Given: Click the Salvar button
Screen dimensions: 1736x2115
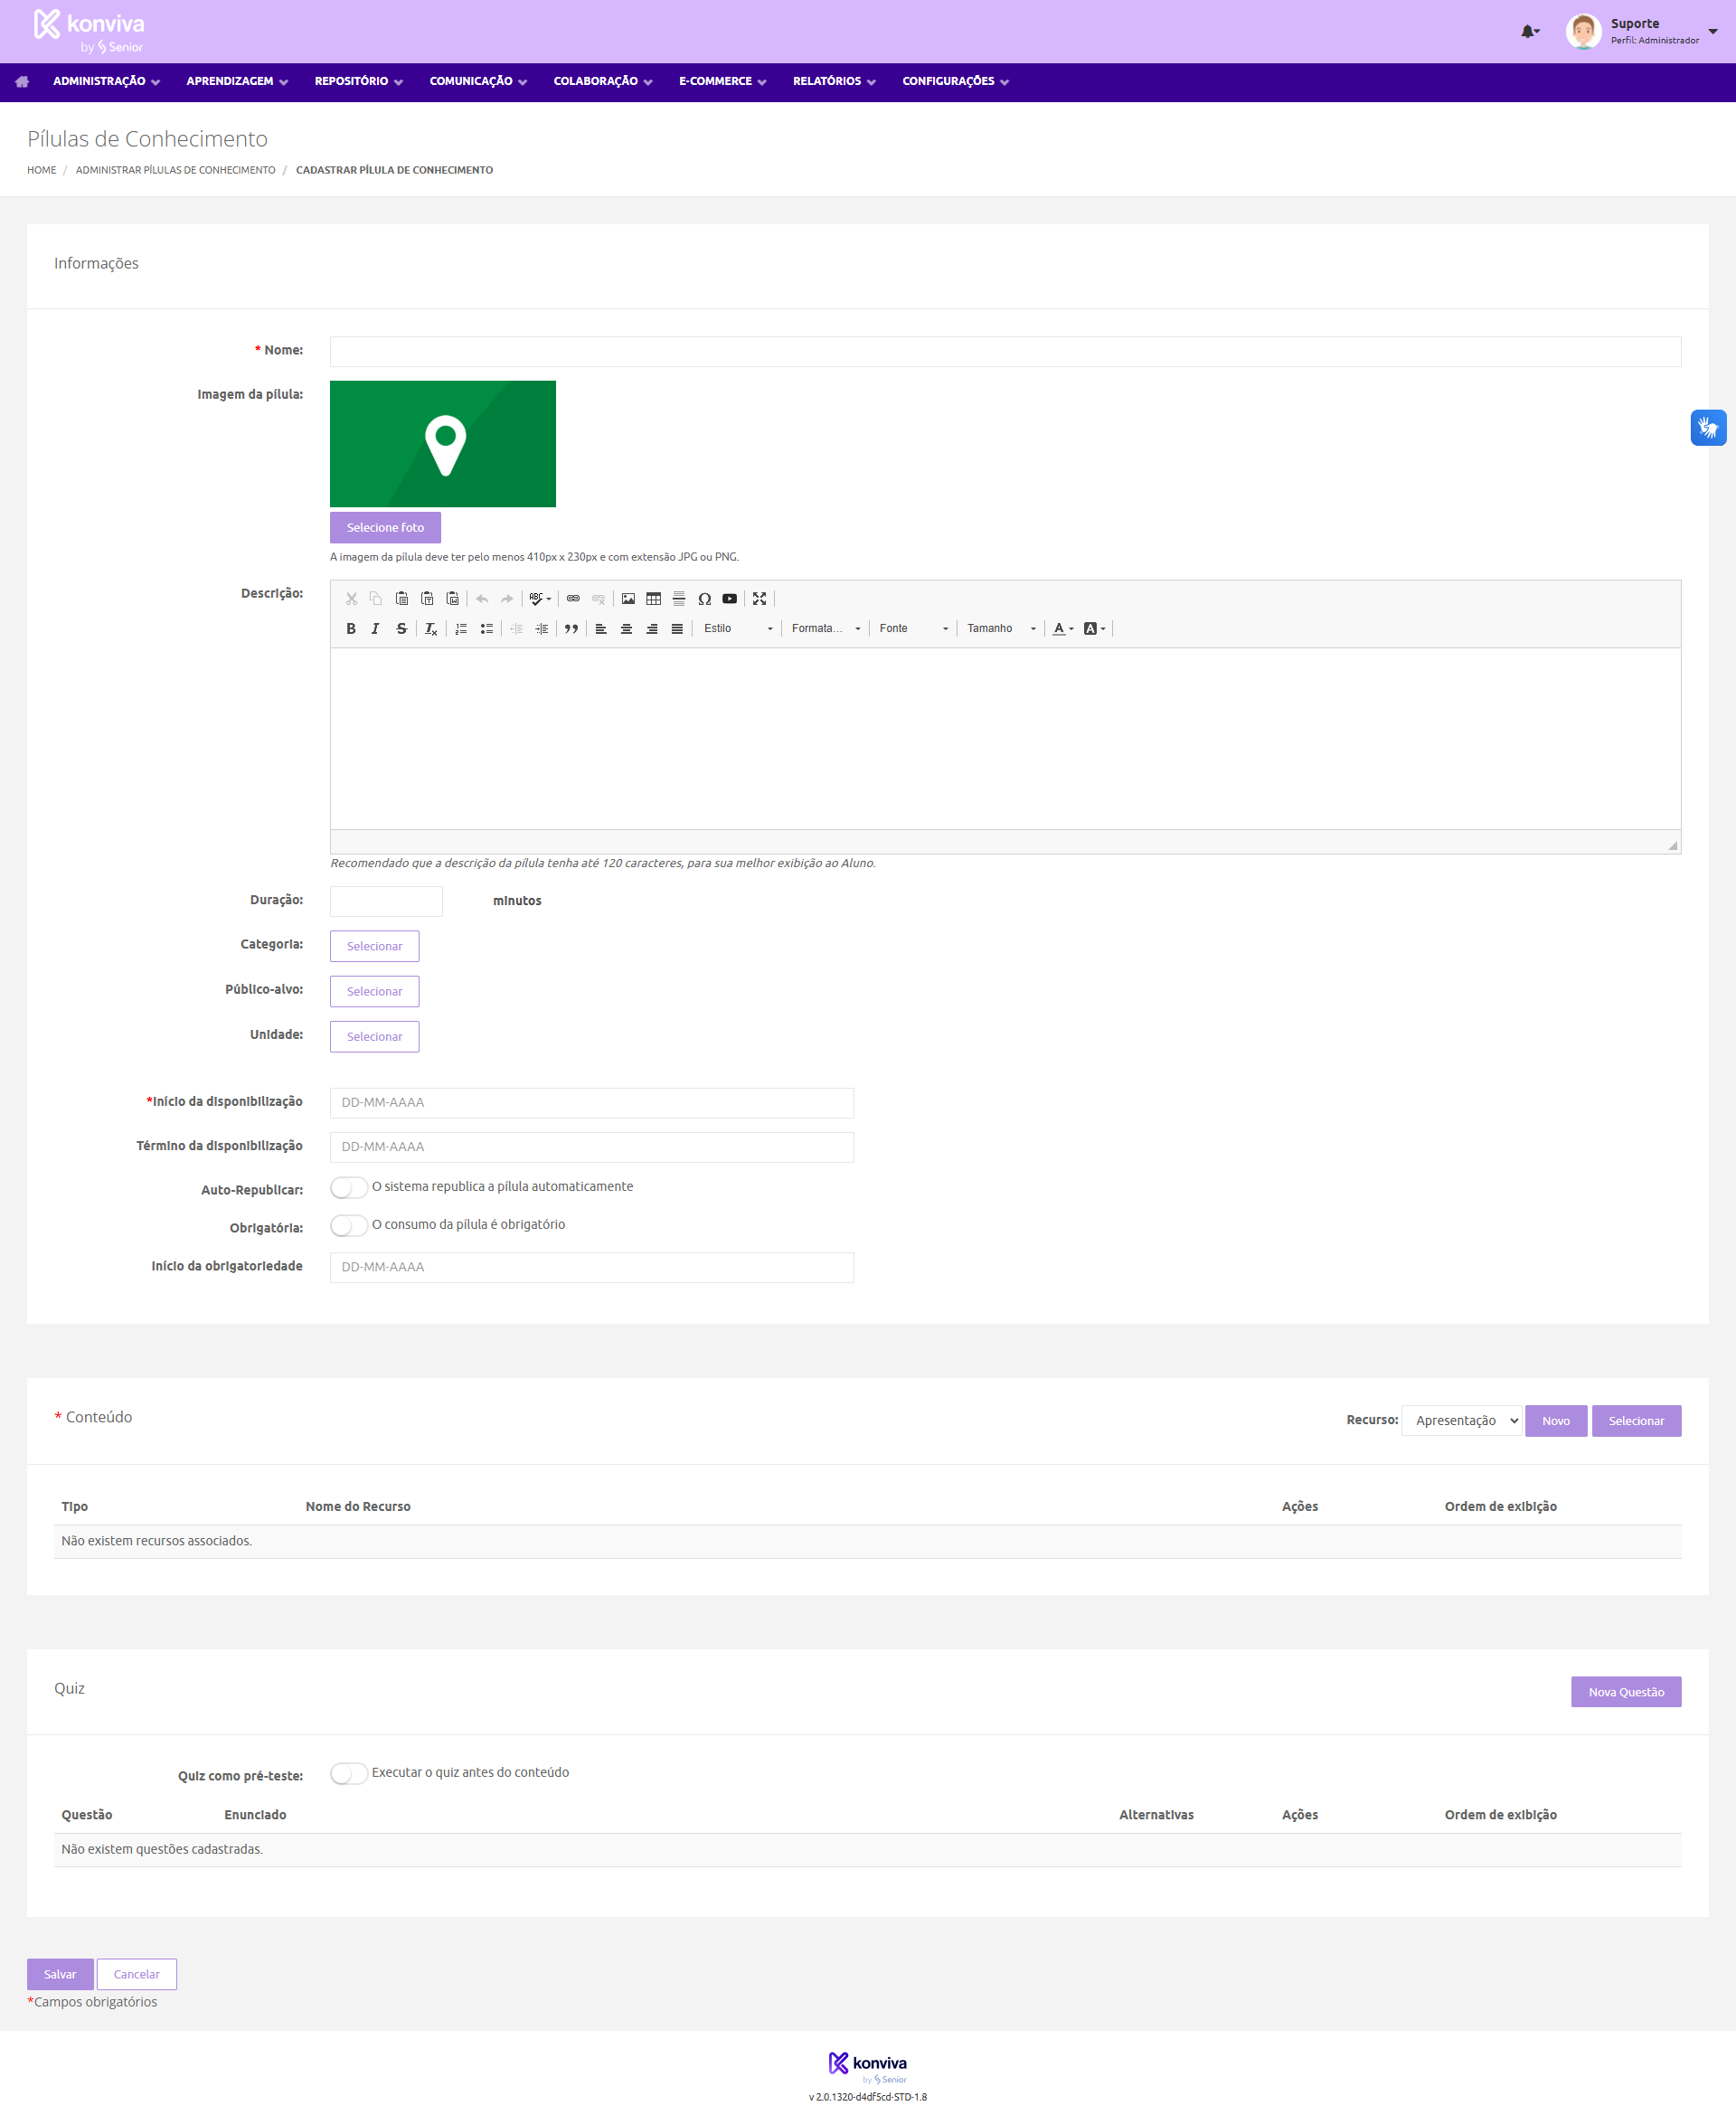Looking at the screenshot, I should (60, 1974).
